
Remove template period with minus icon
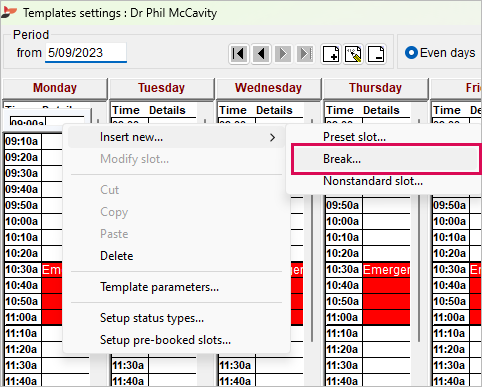click(376, 54)
